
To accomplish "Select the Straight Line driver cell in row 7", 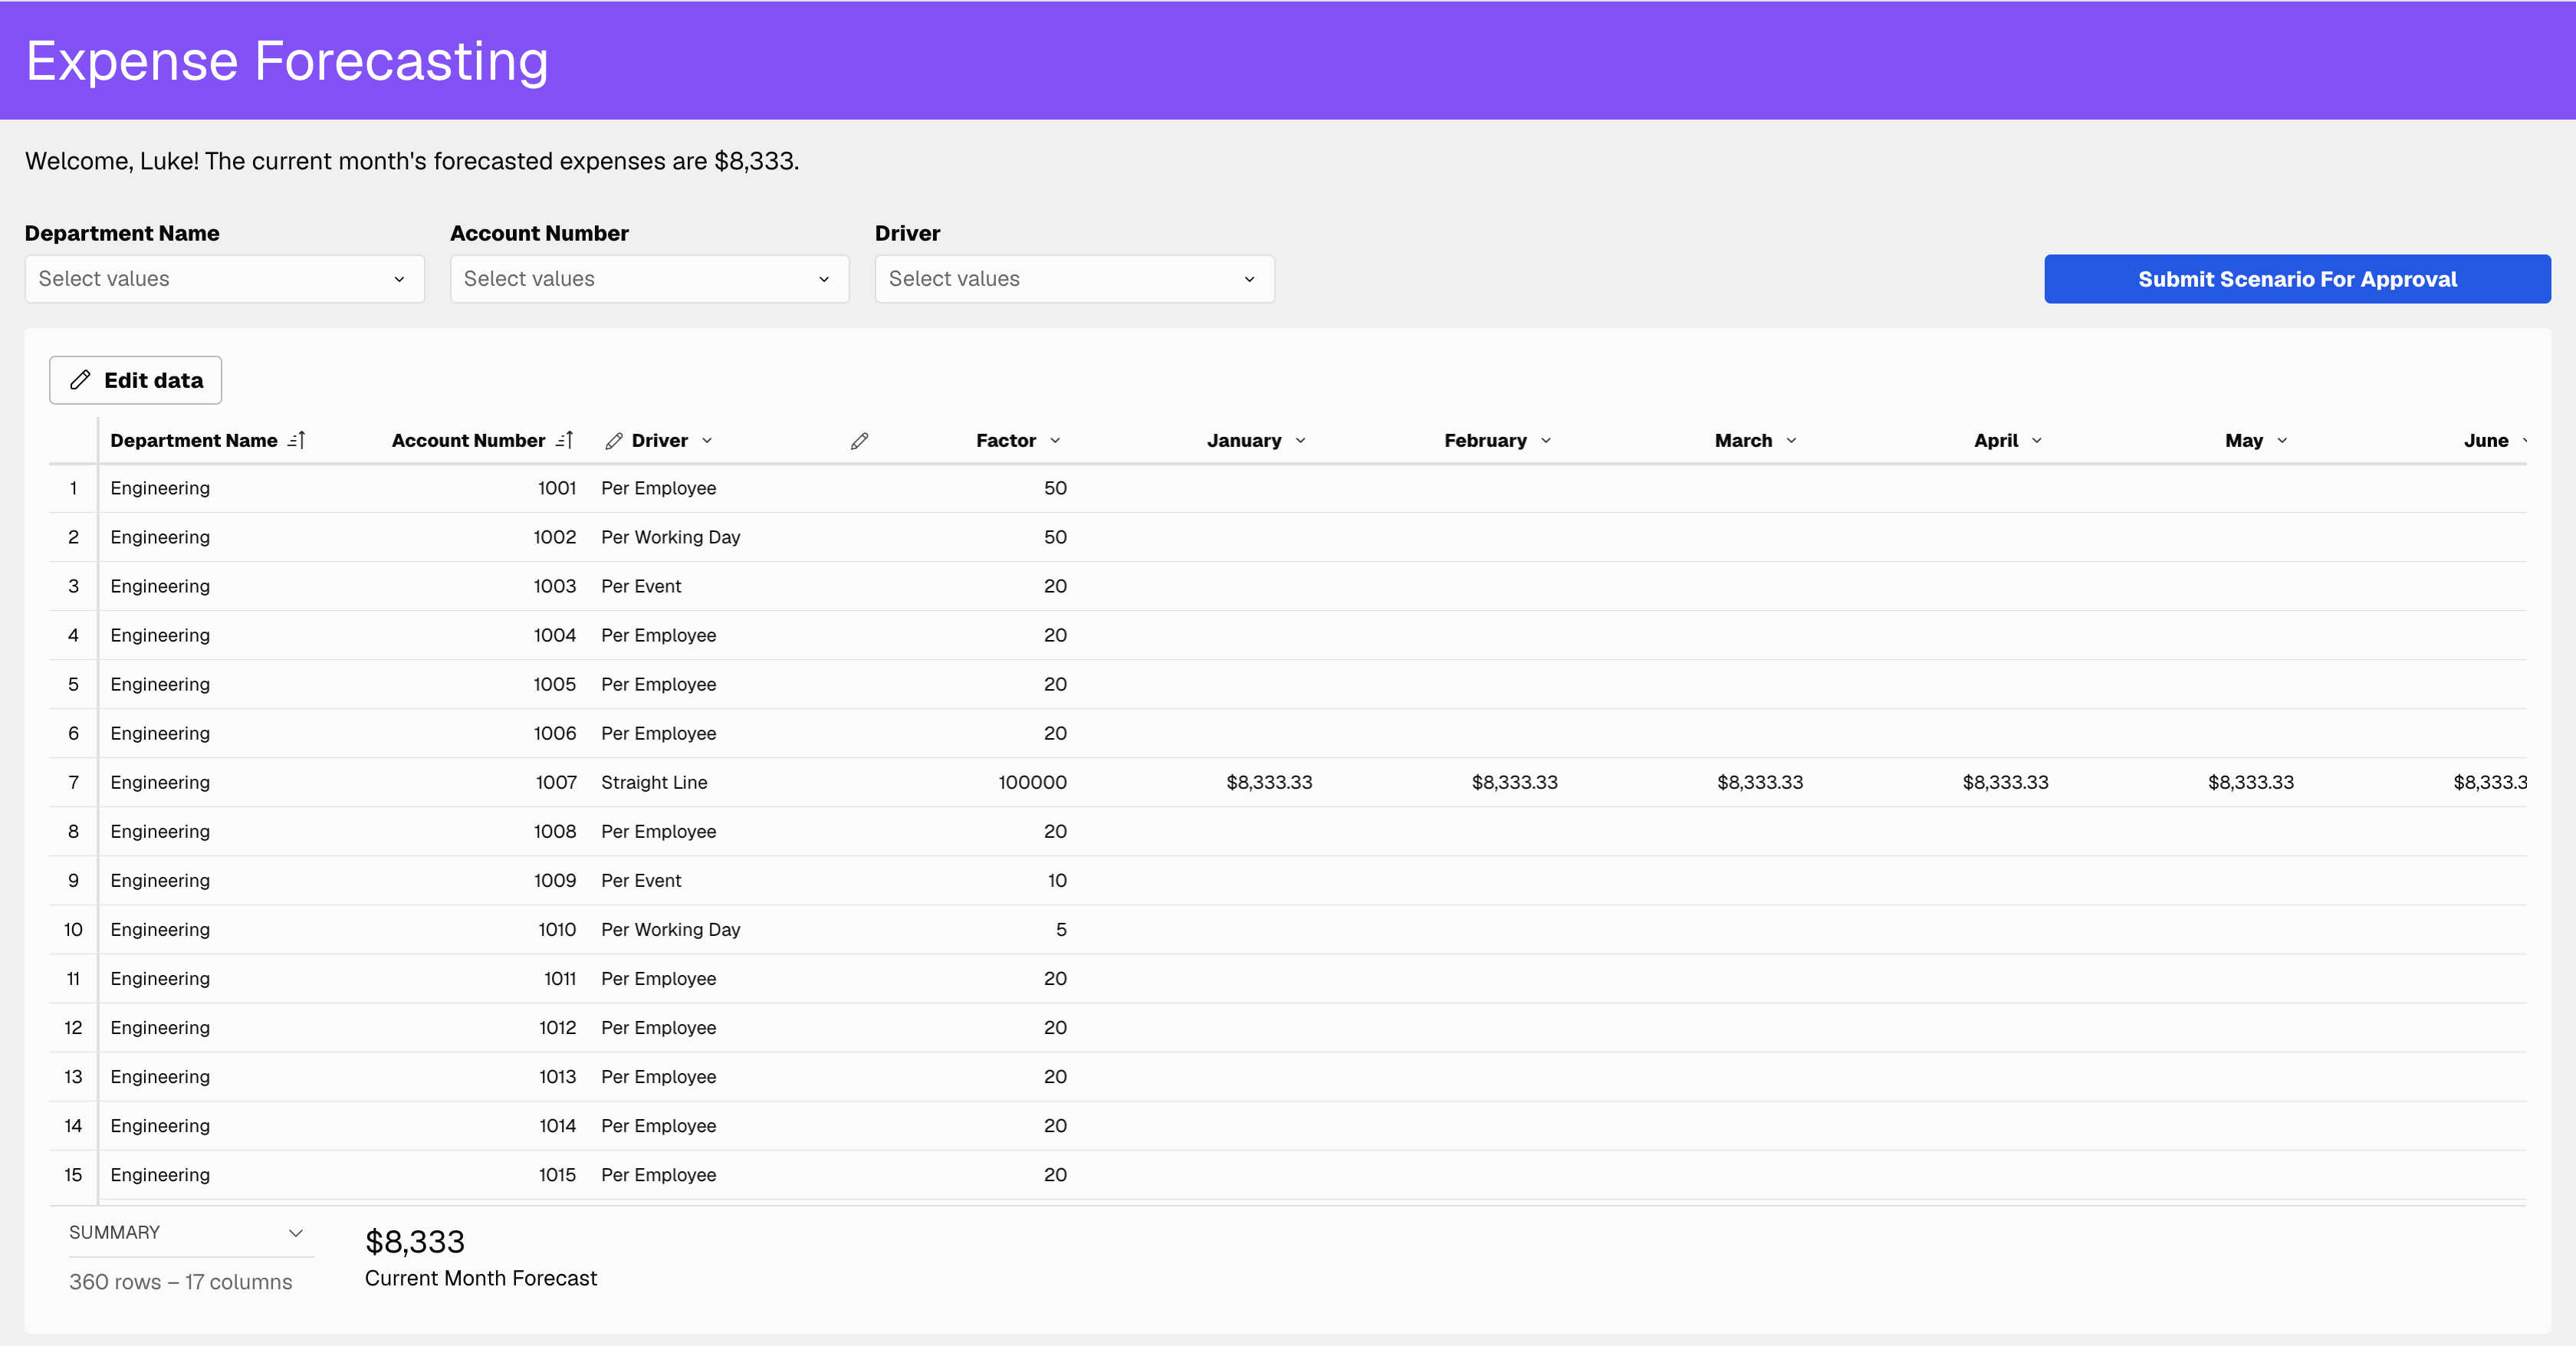I will click(653, 782).
